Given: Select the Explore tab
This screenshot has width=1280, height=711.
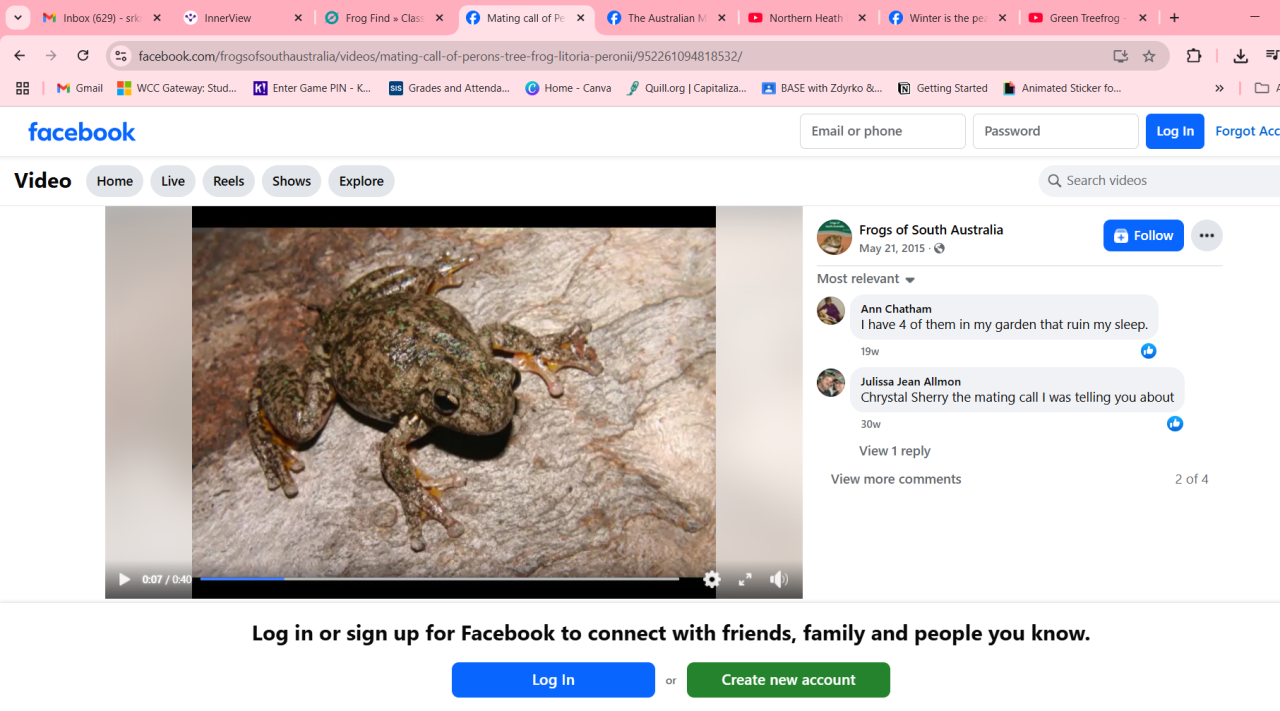Looking at the screenshot, I should [x=361, y=181].
